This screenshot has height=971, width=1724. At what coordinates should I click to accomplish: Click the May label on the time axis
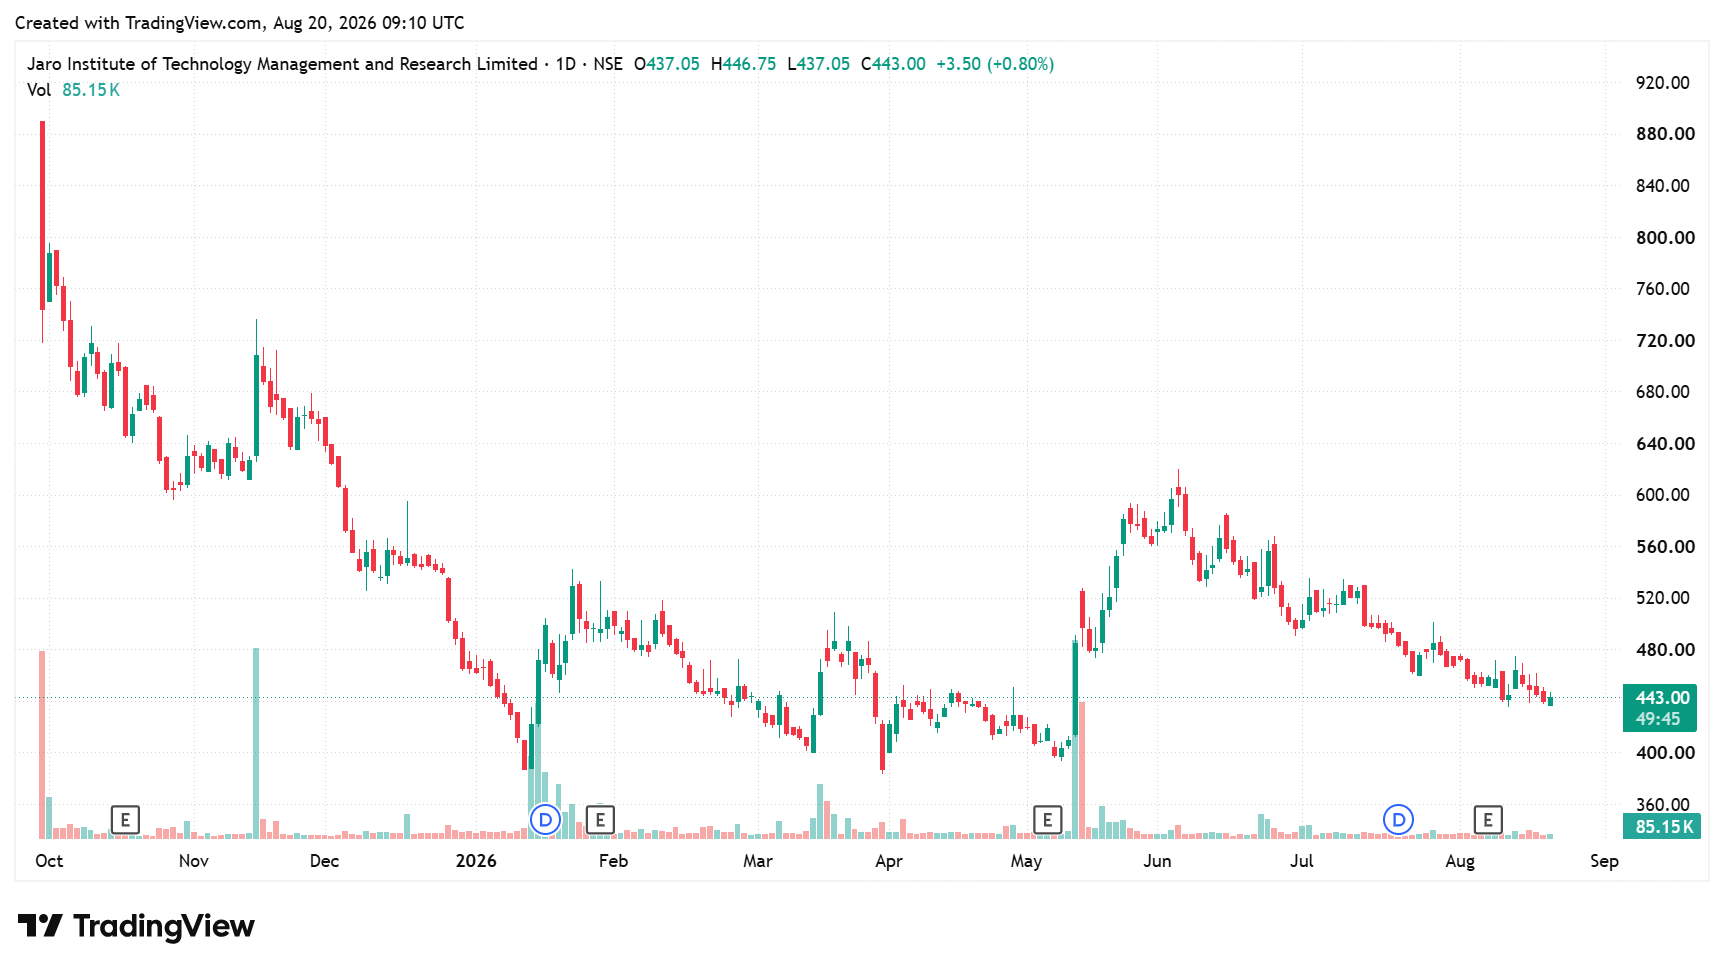pyautogui.click(x=1027, y=861)
